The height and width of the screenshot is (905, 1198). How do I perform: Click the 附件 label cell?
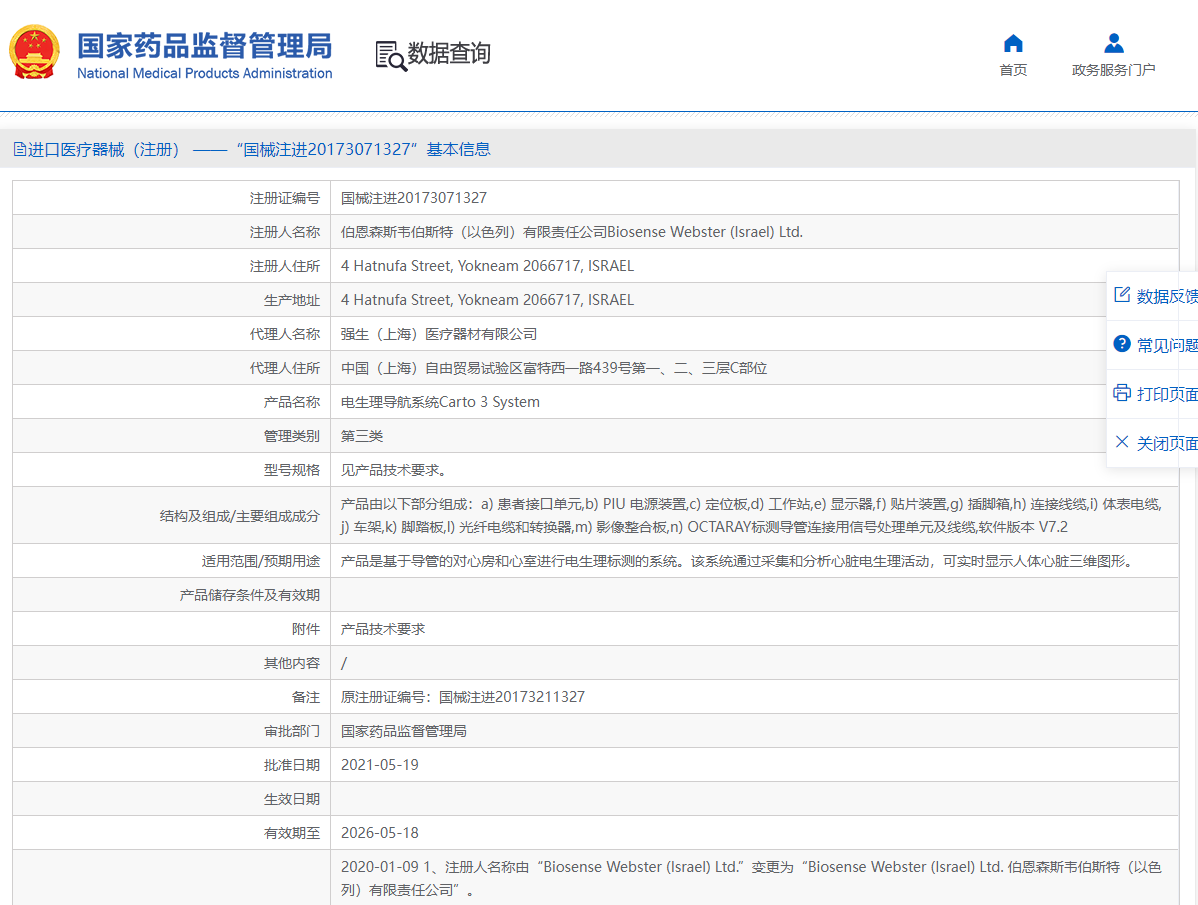[x=171, y=629]
